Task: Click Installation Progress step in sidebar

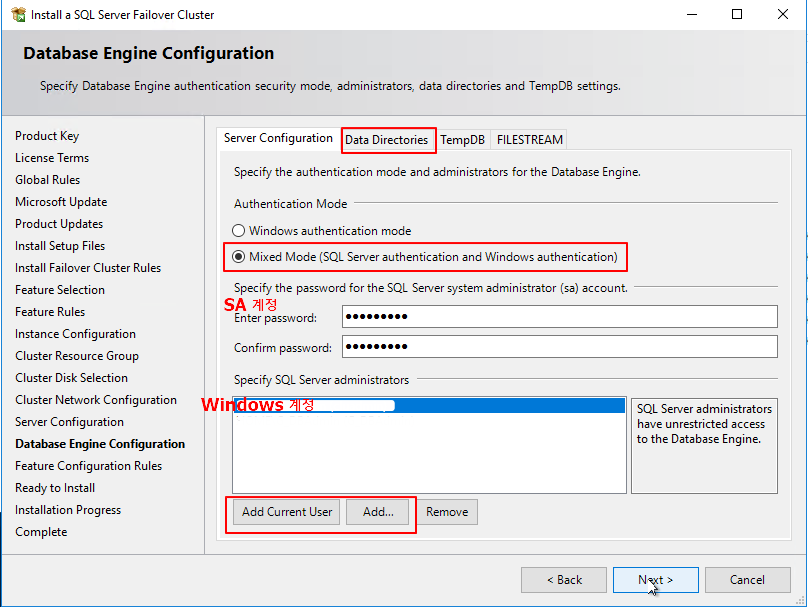Action: point(68,510)
